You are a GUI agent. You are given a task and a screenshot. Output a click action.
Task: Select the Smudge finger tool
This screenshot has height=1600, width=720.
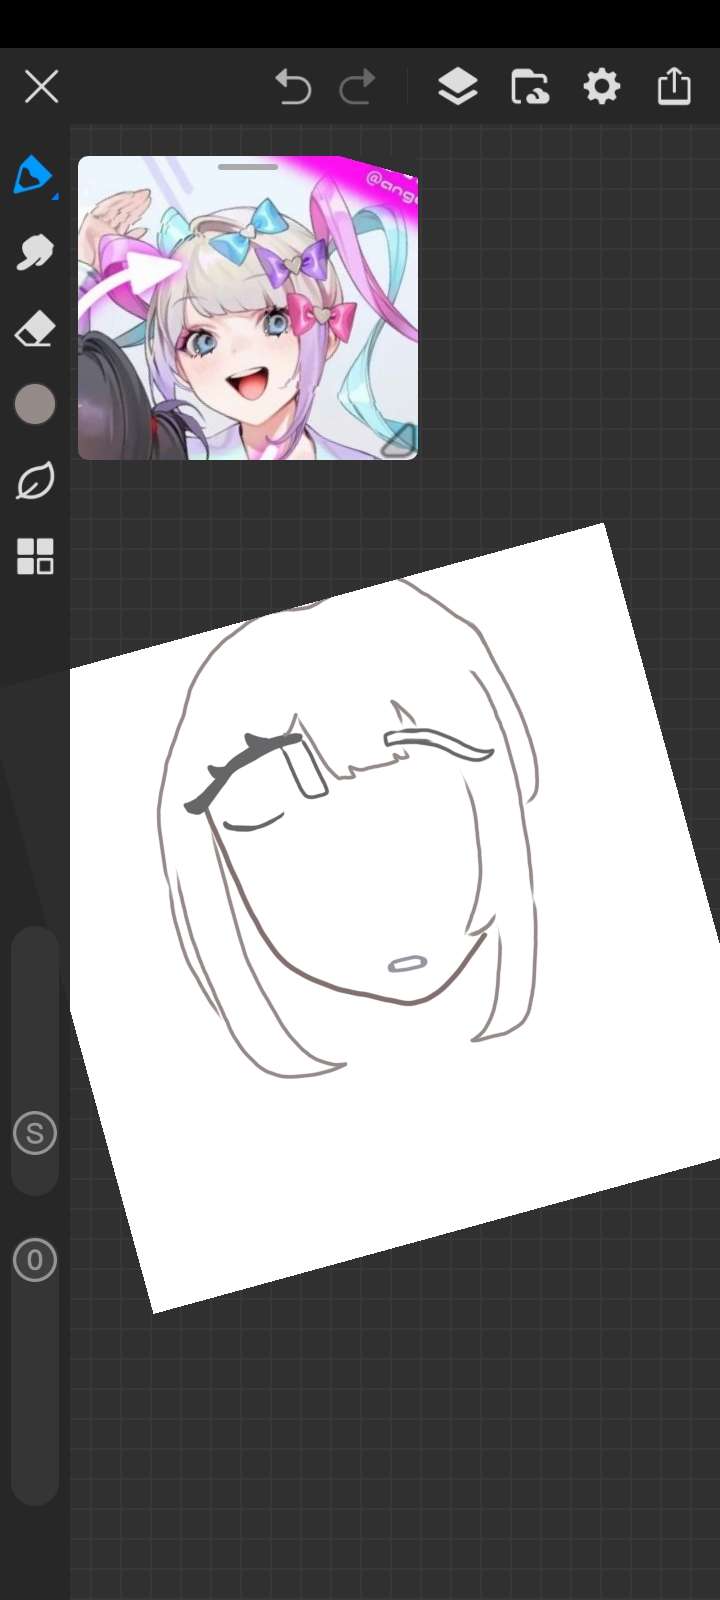click(x=34, y=252)
